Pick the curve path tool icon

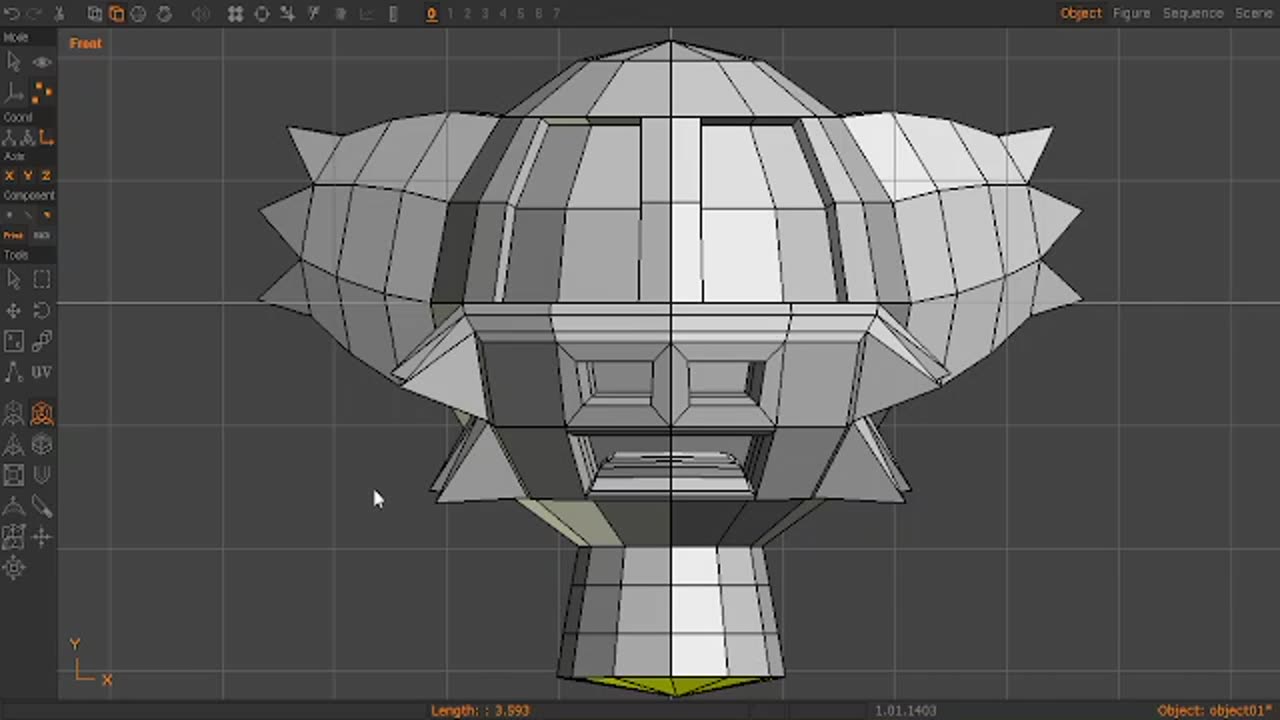click(x=14, y=372)
